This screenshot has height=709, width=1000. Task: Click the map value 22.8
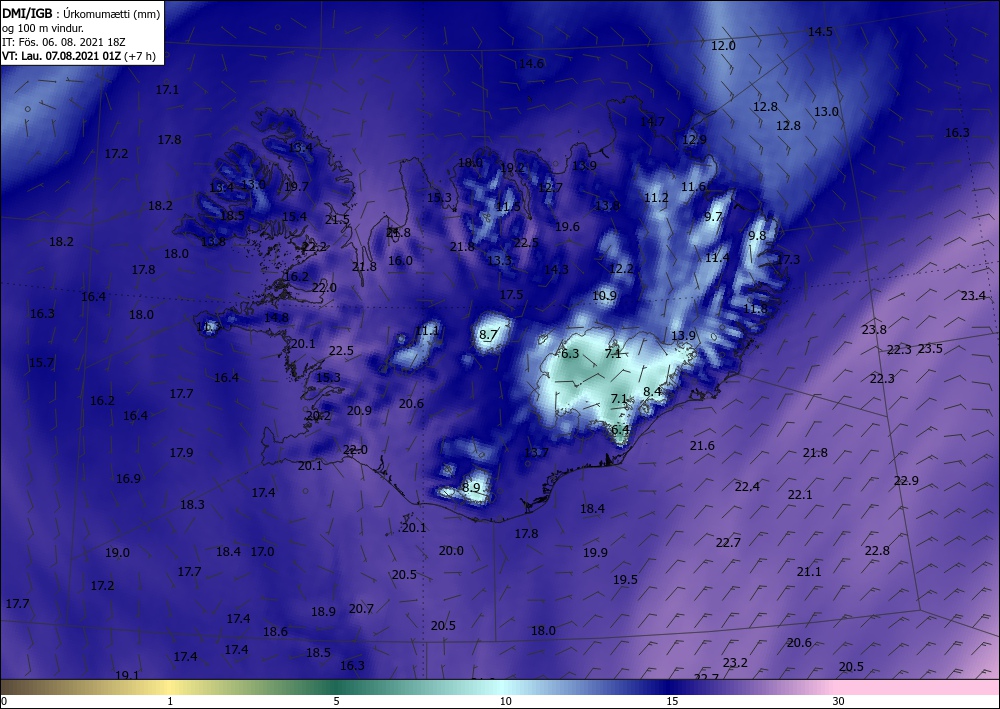(x=877, y=550)
